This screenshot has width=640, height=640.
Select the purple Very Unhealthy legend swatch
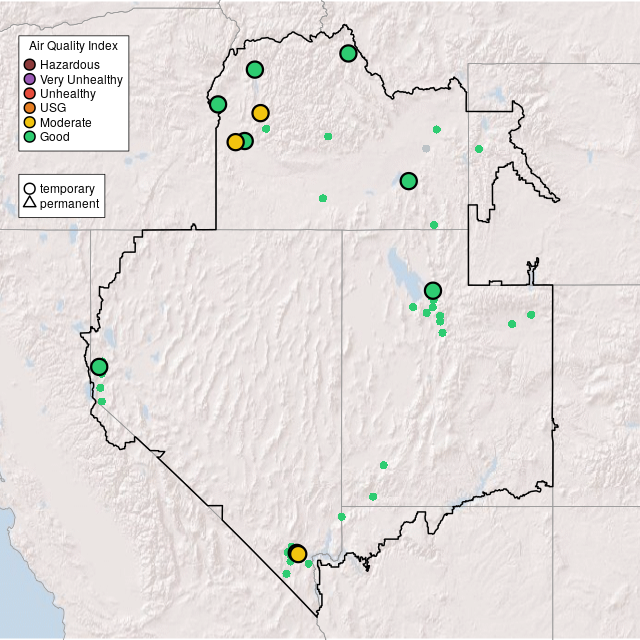(x=30, y=79)
